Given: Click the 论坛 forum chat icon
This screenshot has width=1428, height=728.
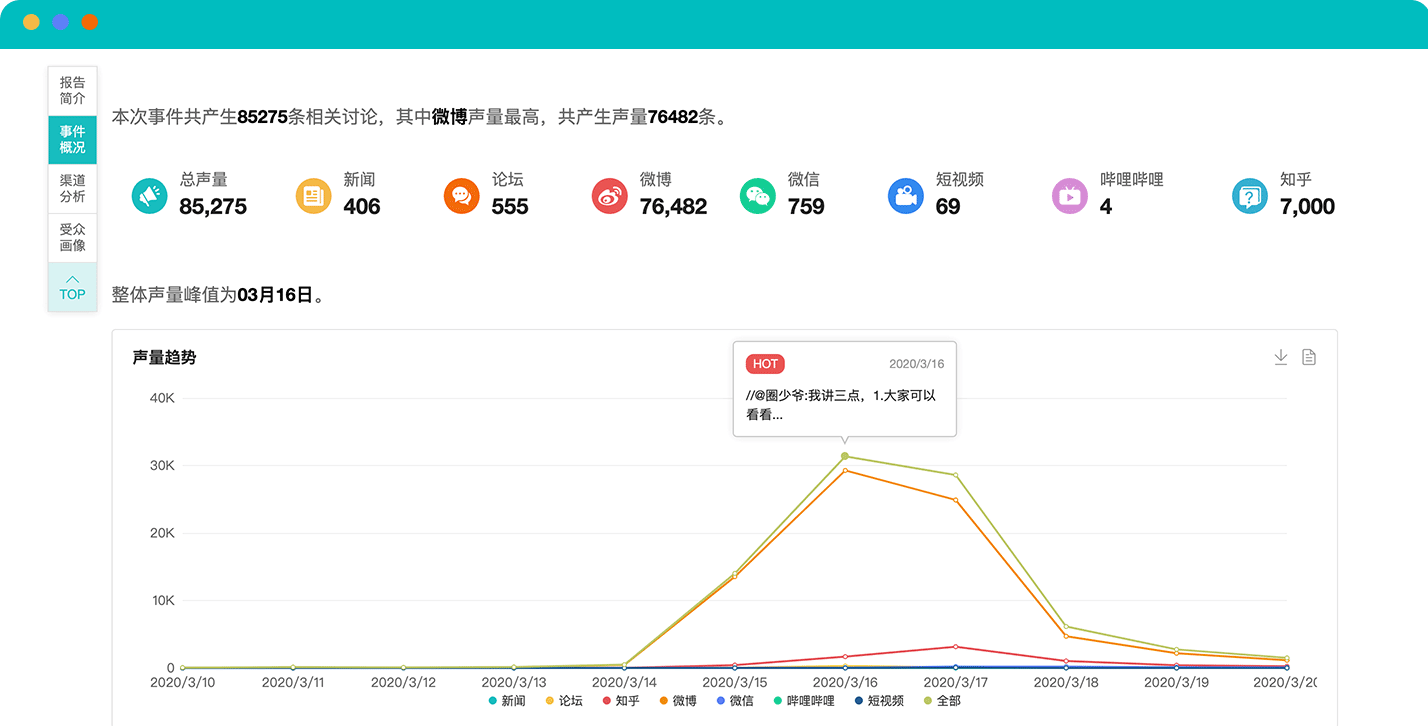Looking at the screenshot, I should click(461, 195).
